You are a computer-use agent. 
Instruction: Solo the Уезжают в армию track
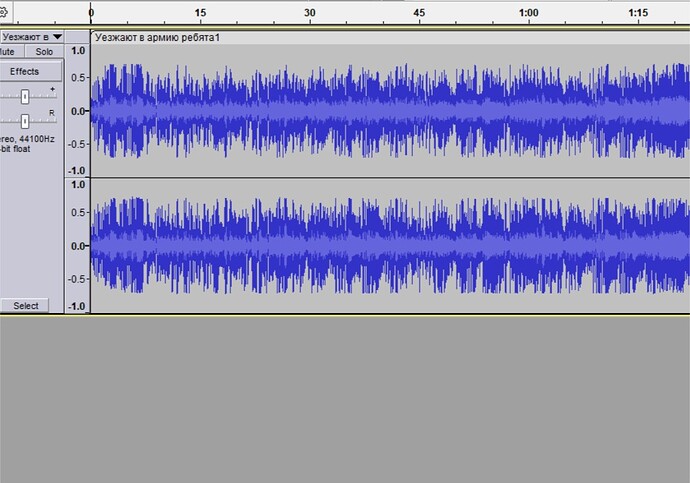[x=43, y=51]
